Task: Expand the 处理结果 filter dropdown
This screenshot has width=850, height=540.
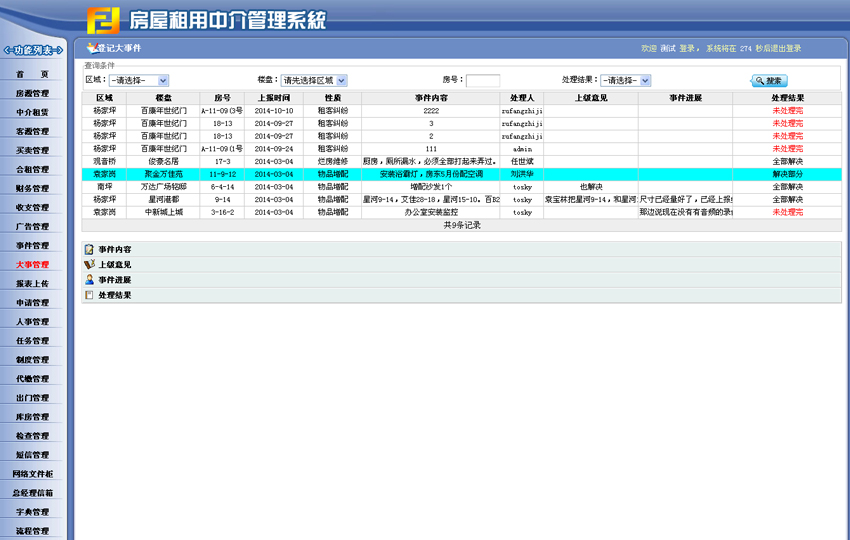Action: (625, 80)
